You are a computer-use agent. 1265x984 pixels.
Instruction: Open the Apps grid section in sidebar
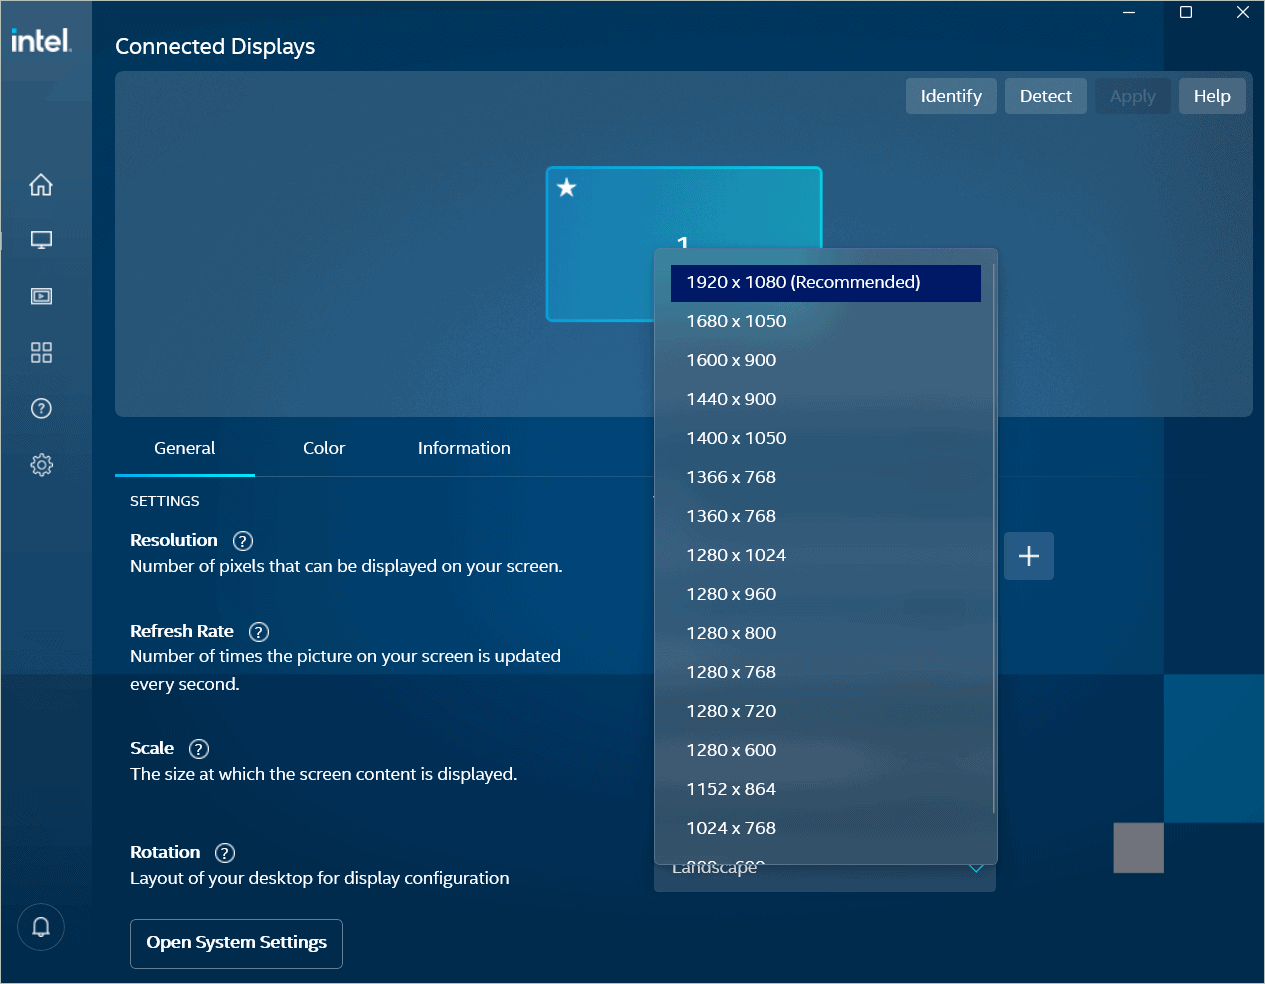pyautogui.click(x=40, y=352)
